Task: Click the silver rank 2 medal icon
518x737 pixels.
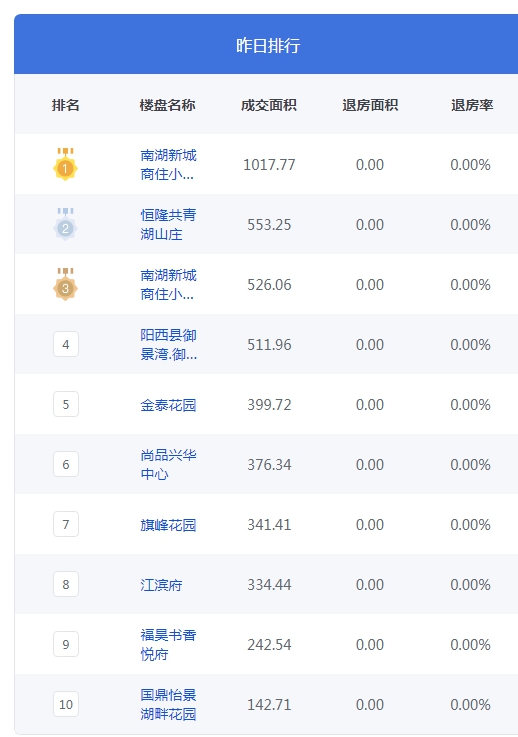Action: [x=65, y=225]
